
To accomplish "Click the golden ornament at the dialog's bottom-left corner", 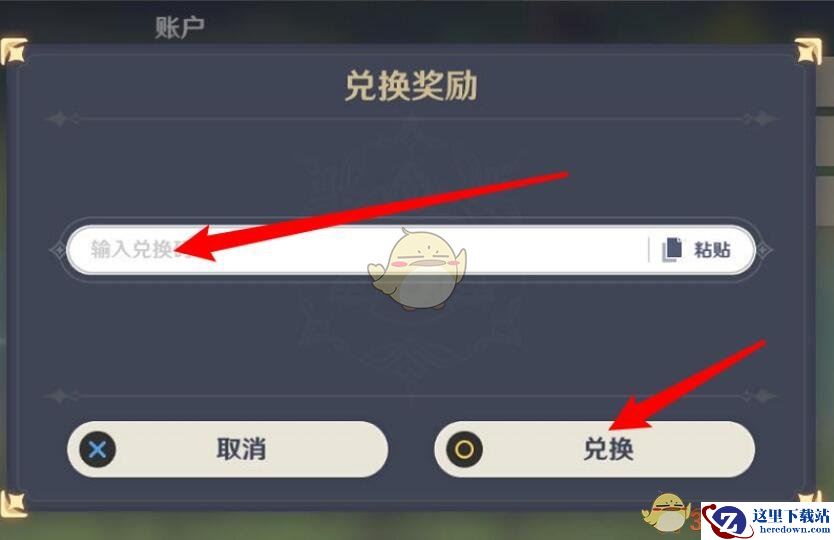I will pos(14,504).
